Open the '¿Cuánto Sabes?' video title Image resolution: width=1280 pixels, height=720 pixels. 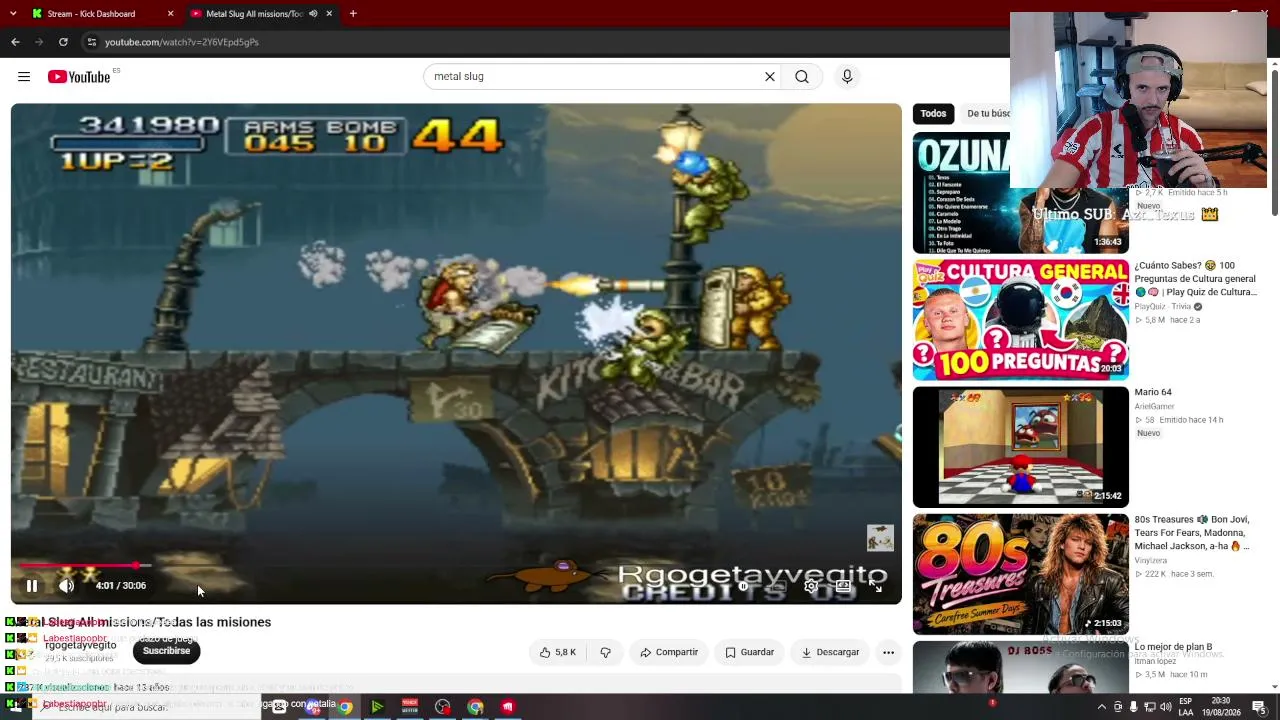[1195, 279]
